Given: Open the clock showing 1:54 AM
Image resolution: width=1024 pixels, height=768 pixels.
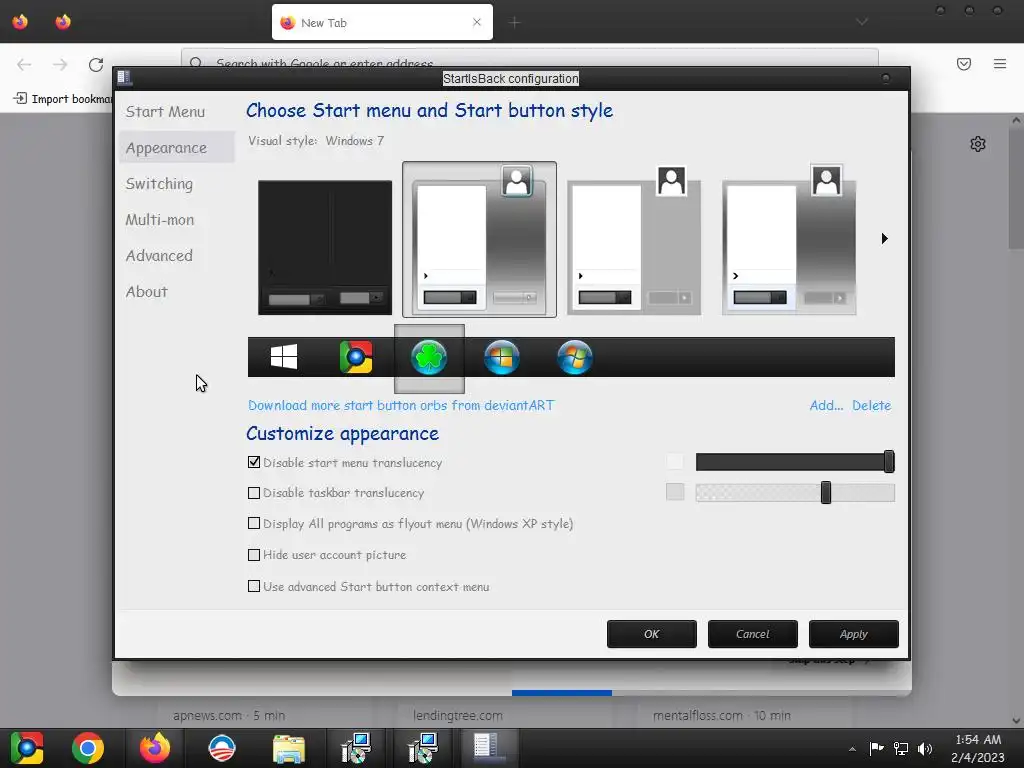Looking at the screenshot, I should [978, 748].
